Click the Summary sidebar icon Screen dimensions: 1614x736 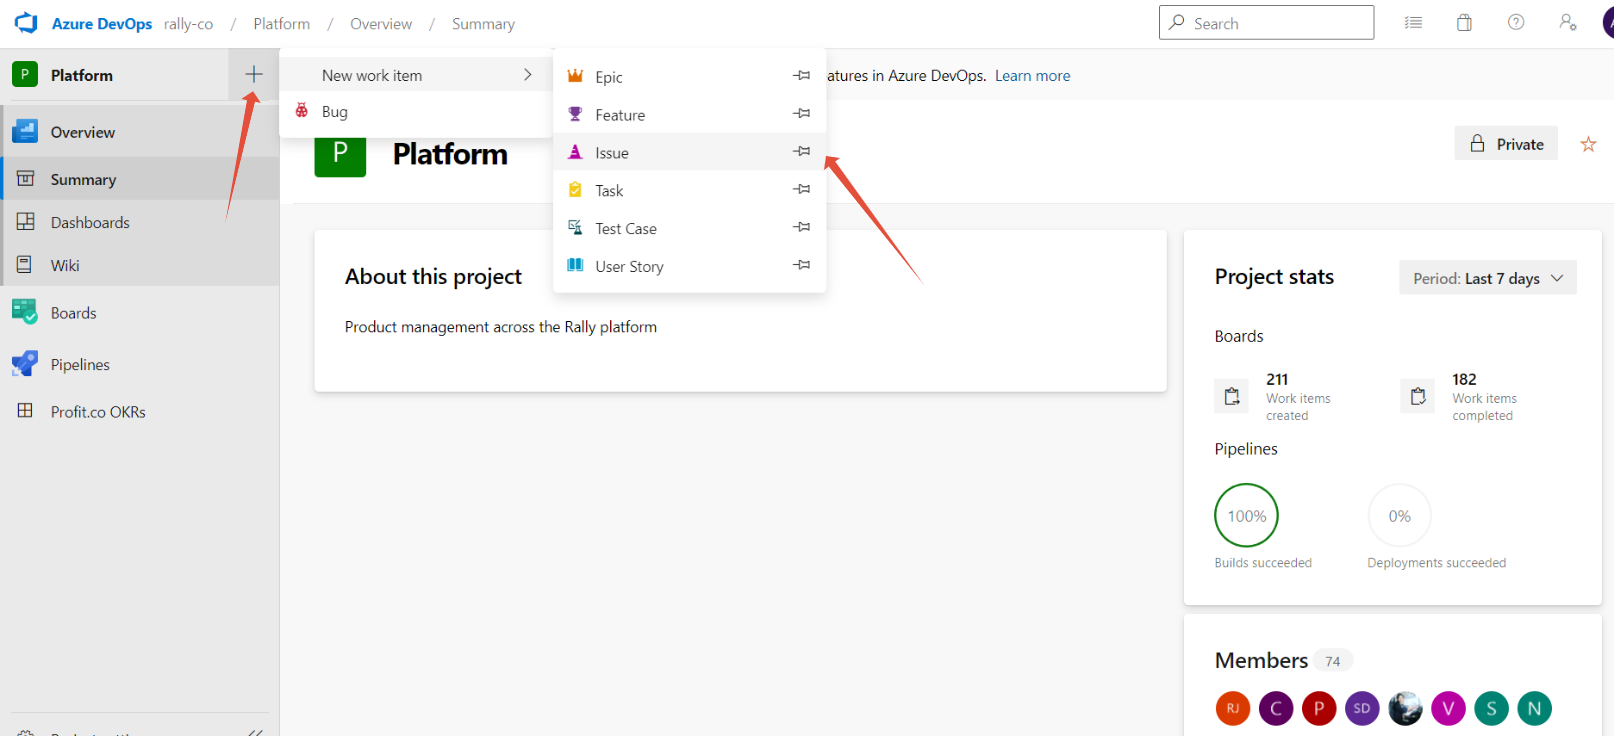[x=26, y=179]
